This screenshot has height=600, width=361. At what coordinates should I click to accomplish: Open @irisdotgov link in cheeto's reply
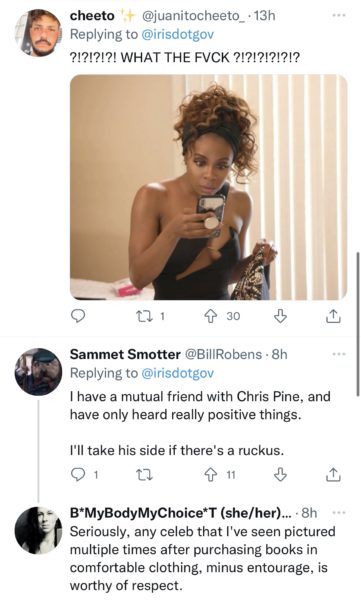click(178, 34)
